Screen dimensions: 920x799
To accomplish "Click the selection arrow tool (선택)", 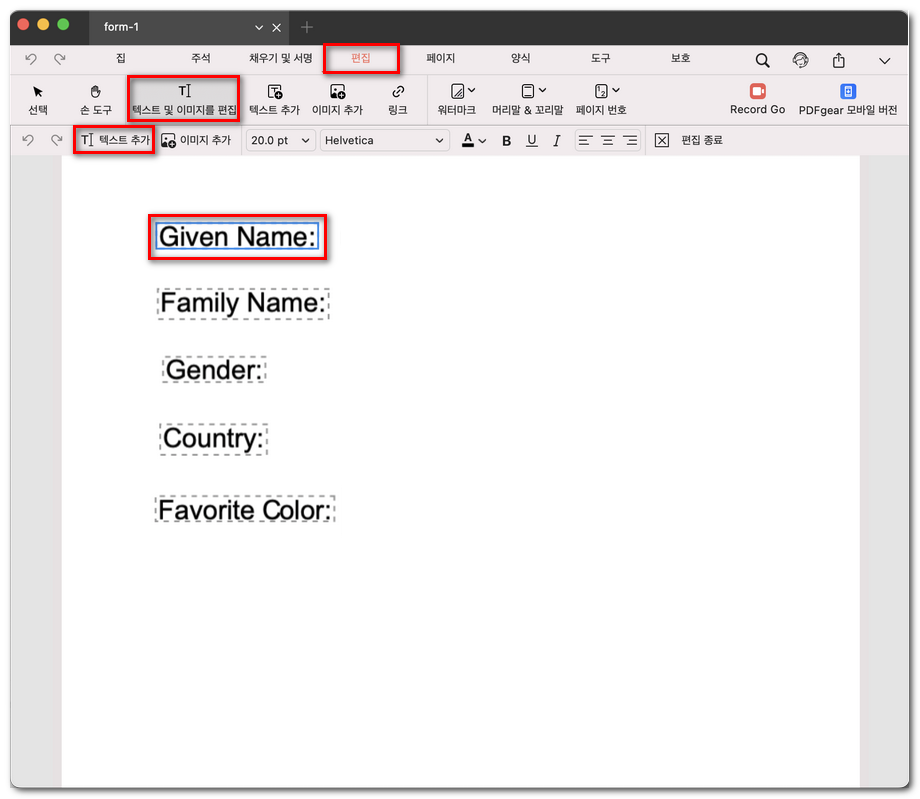I will [x=38, y=99].
